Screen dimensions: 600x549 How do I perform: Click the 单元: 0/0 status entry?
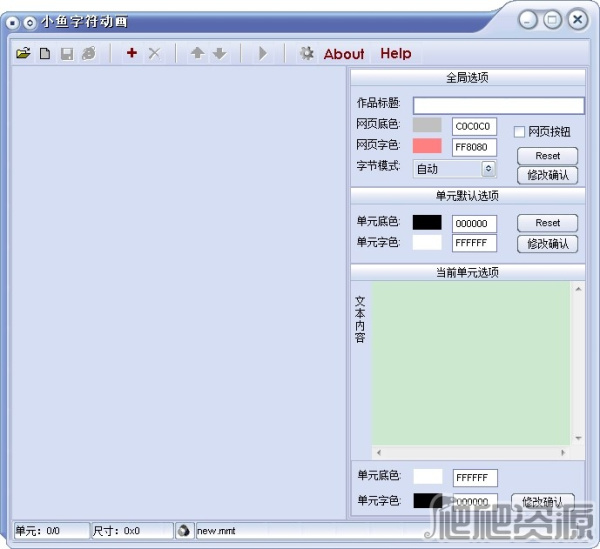click(51, 531)
